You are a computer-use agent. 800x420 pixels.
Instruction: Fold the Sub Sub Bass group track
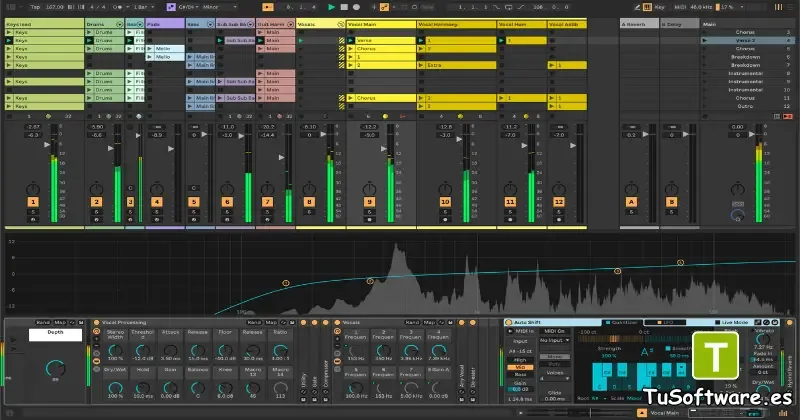[x=250, y=24]
